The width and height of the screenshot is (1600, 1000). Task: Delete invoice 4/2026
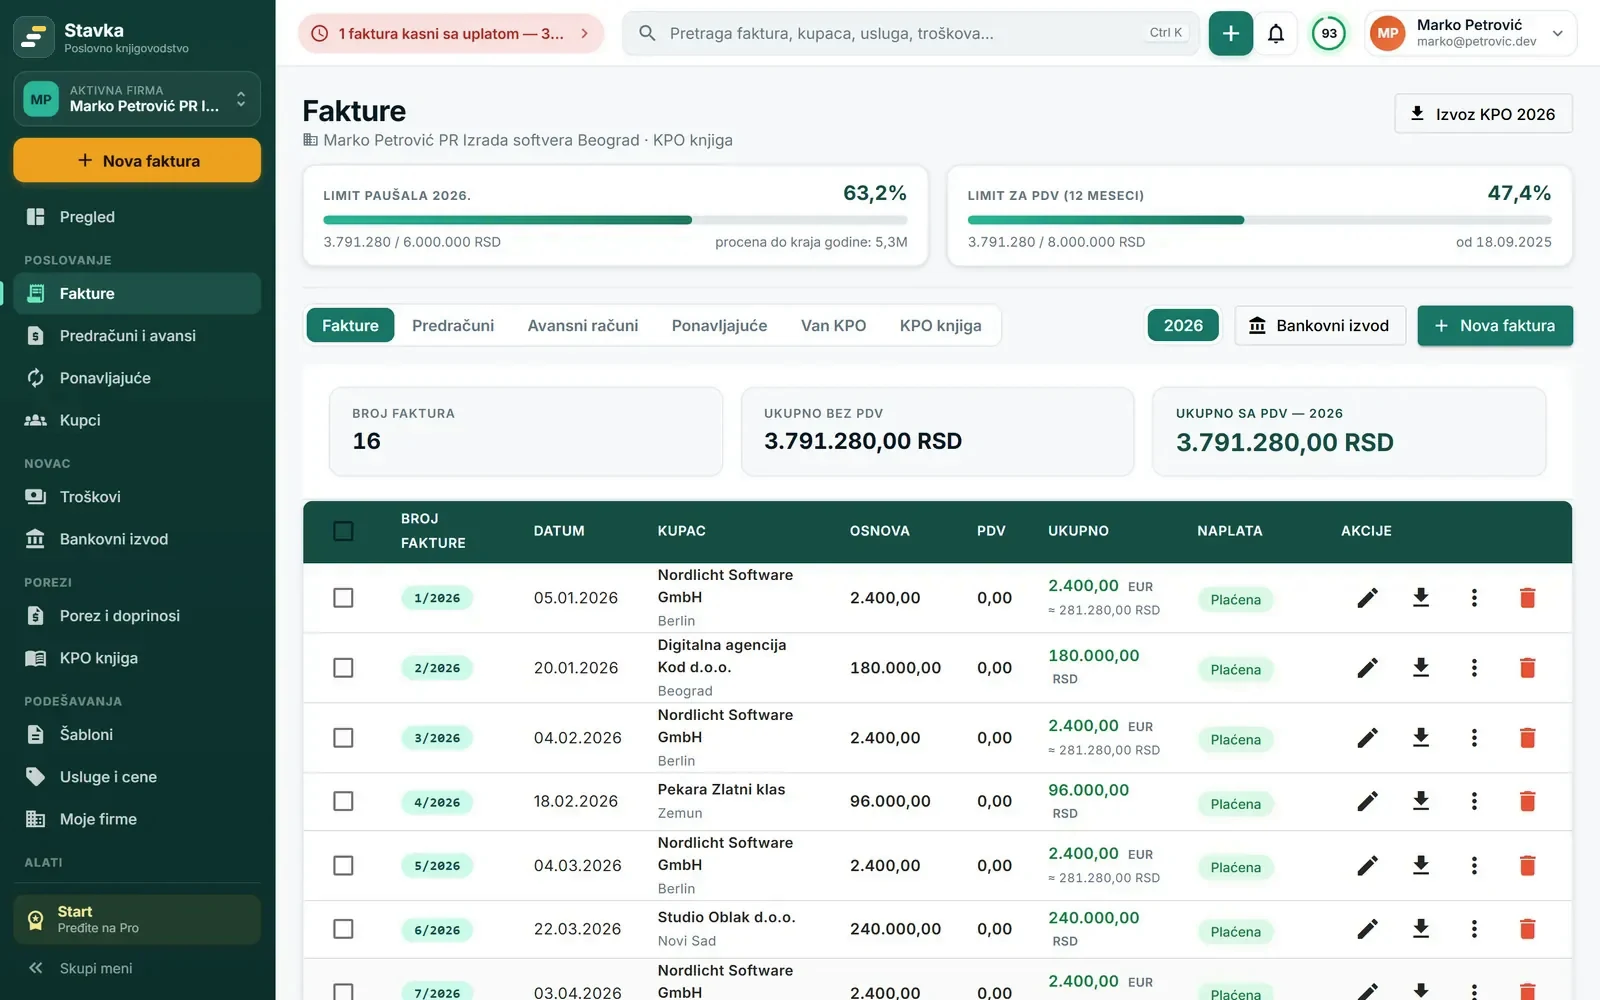click(1527, 801)
